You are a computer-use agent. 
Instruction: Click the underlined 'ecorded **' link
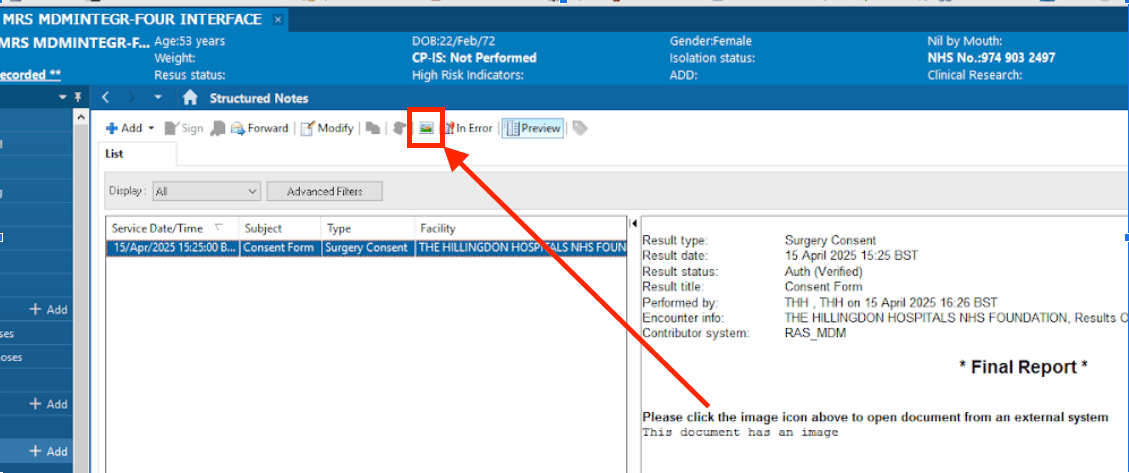tap(30, 74)
